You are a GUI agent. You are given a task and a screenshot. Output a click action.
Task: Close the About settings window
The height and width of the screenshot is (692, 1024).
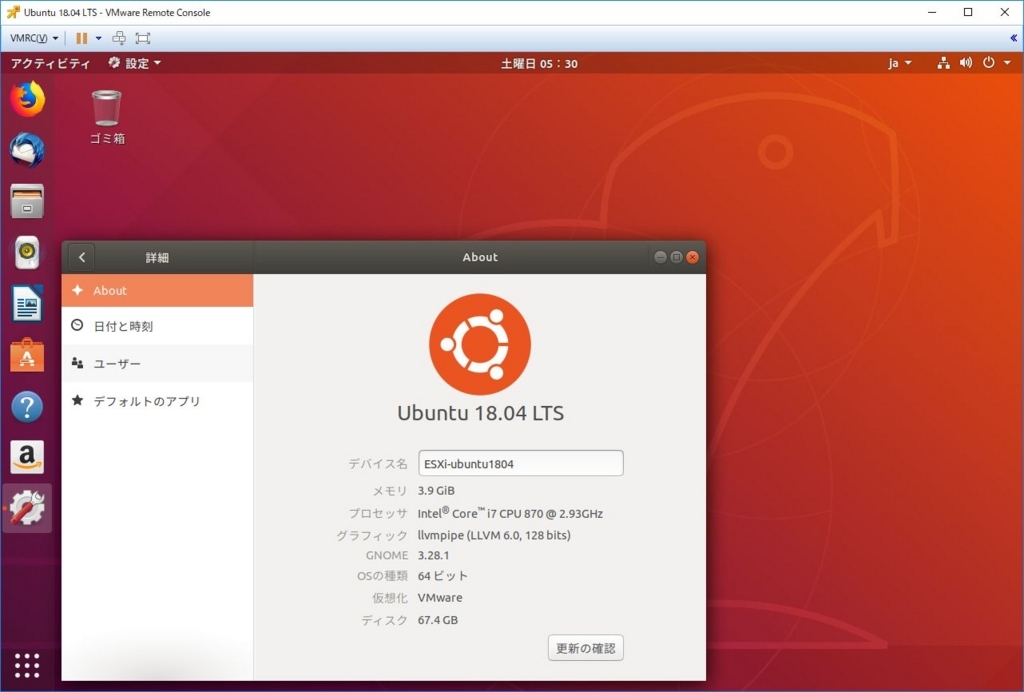[x=693, y=257]
